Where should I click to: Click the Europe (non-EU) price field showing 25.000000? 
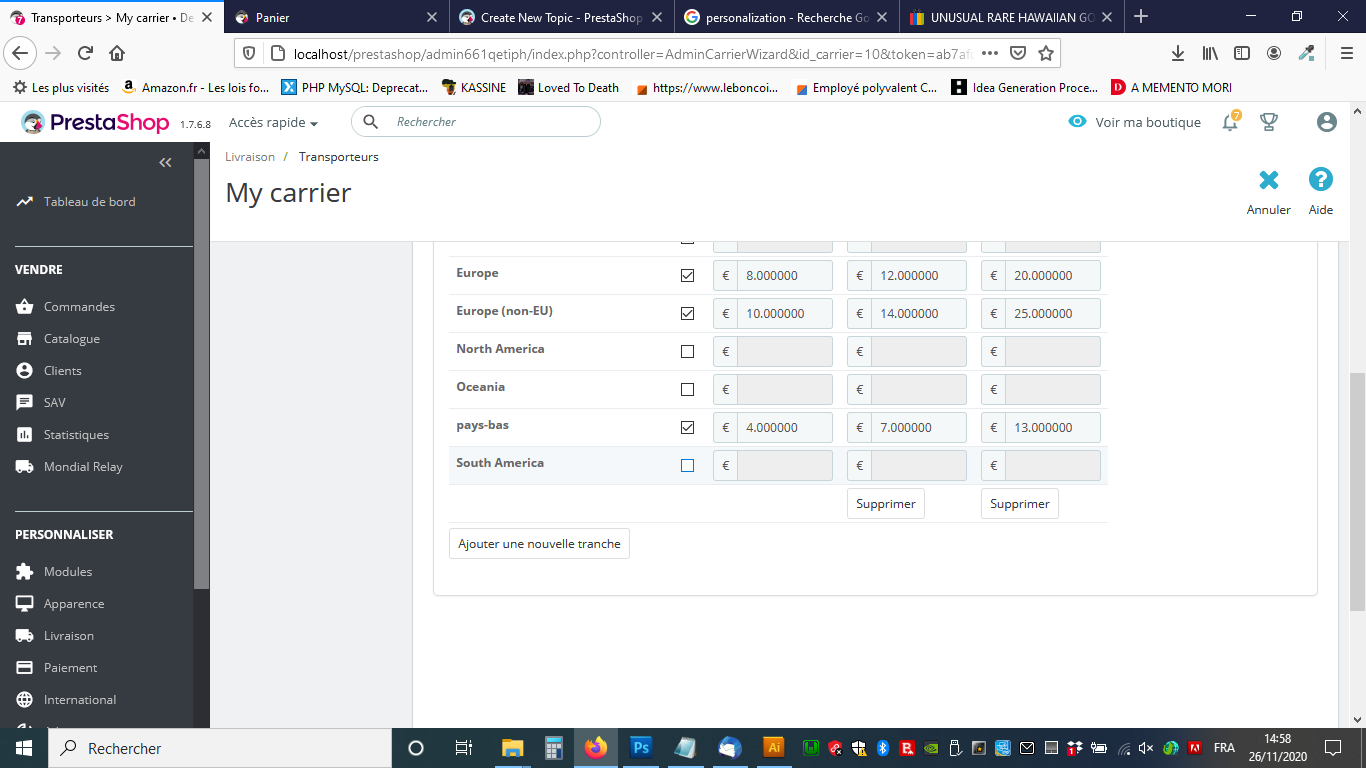[1053, 314]
